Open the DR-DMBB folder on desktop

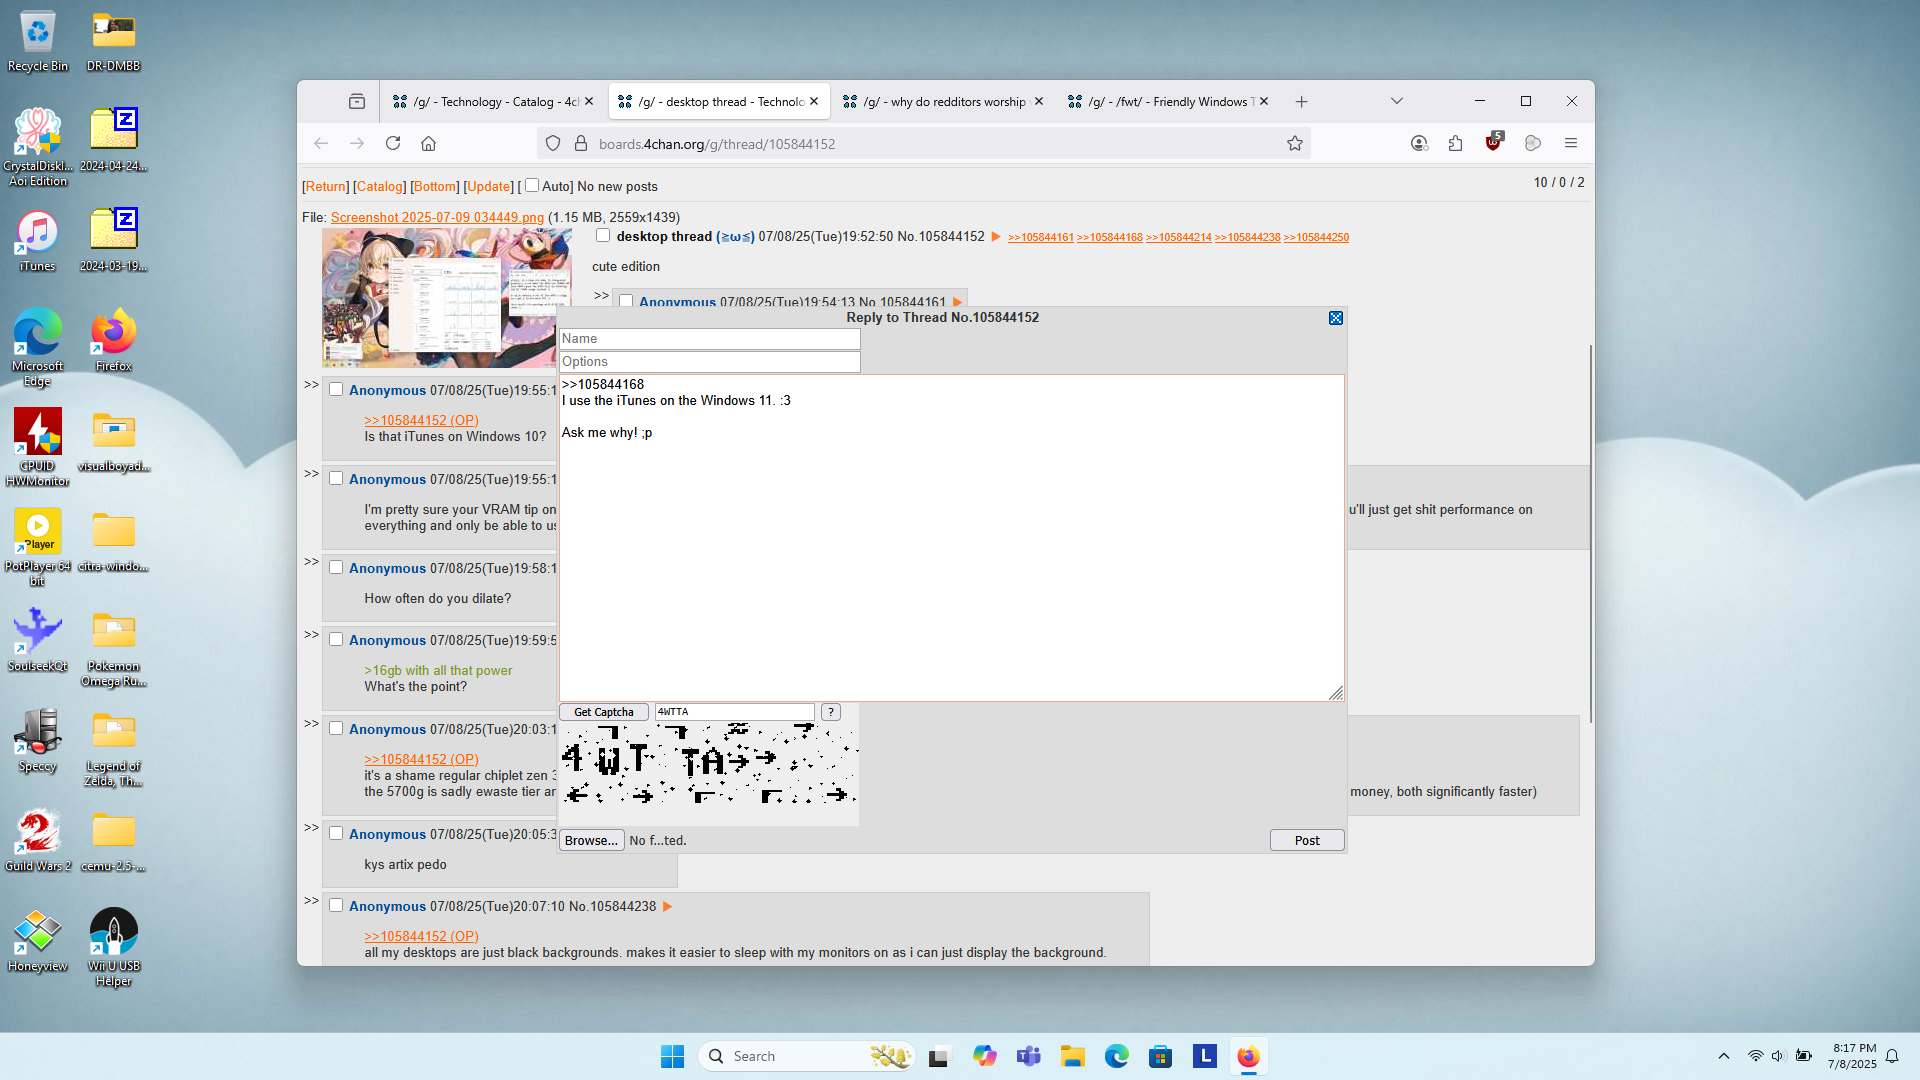click(x=113, y=41)
